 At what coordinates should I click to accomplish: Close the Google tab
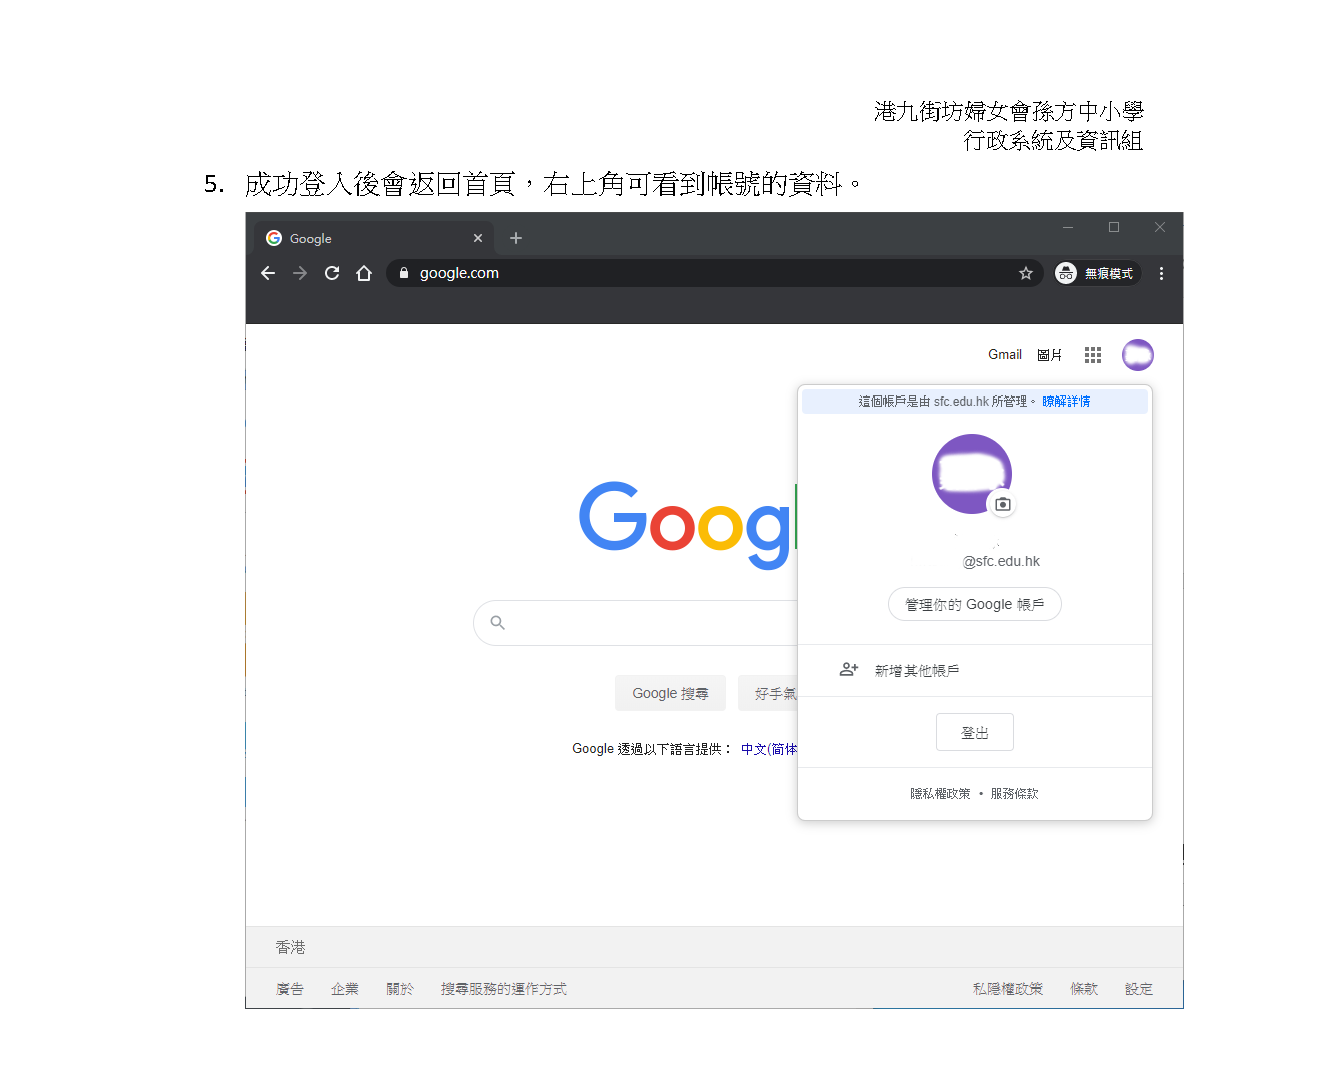pyautogui.click(x=478, y=238)
